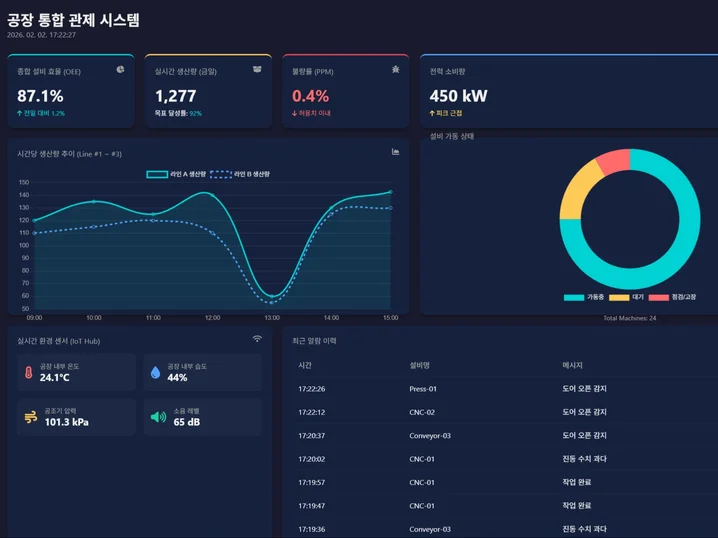
Task: Click the boxes icon on 실시간 생산량 card
Action: pos(257,70)
